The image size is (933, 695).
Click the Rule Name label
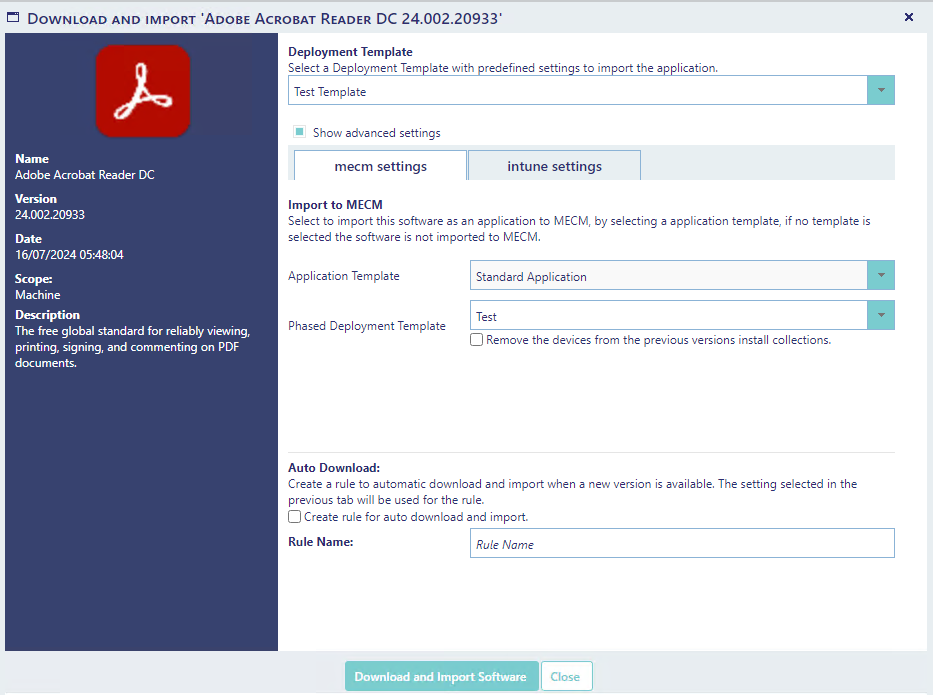[x=321, y=542]
